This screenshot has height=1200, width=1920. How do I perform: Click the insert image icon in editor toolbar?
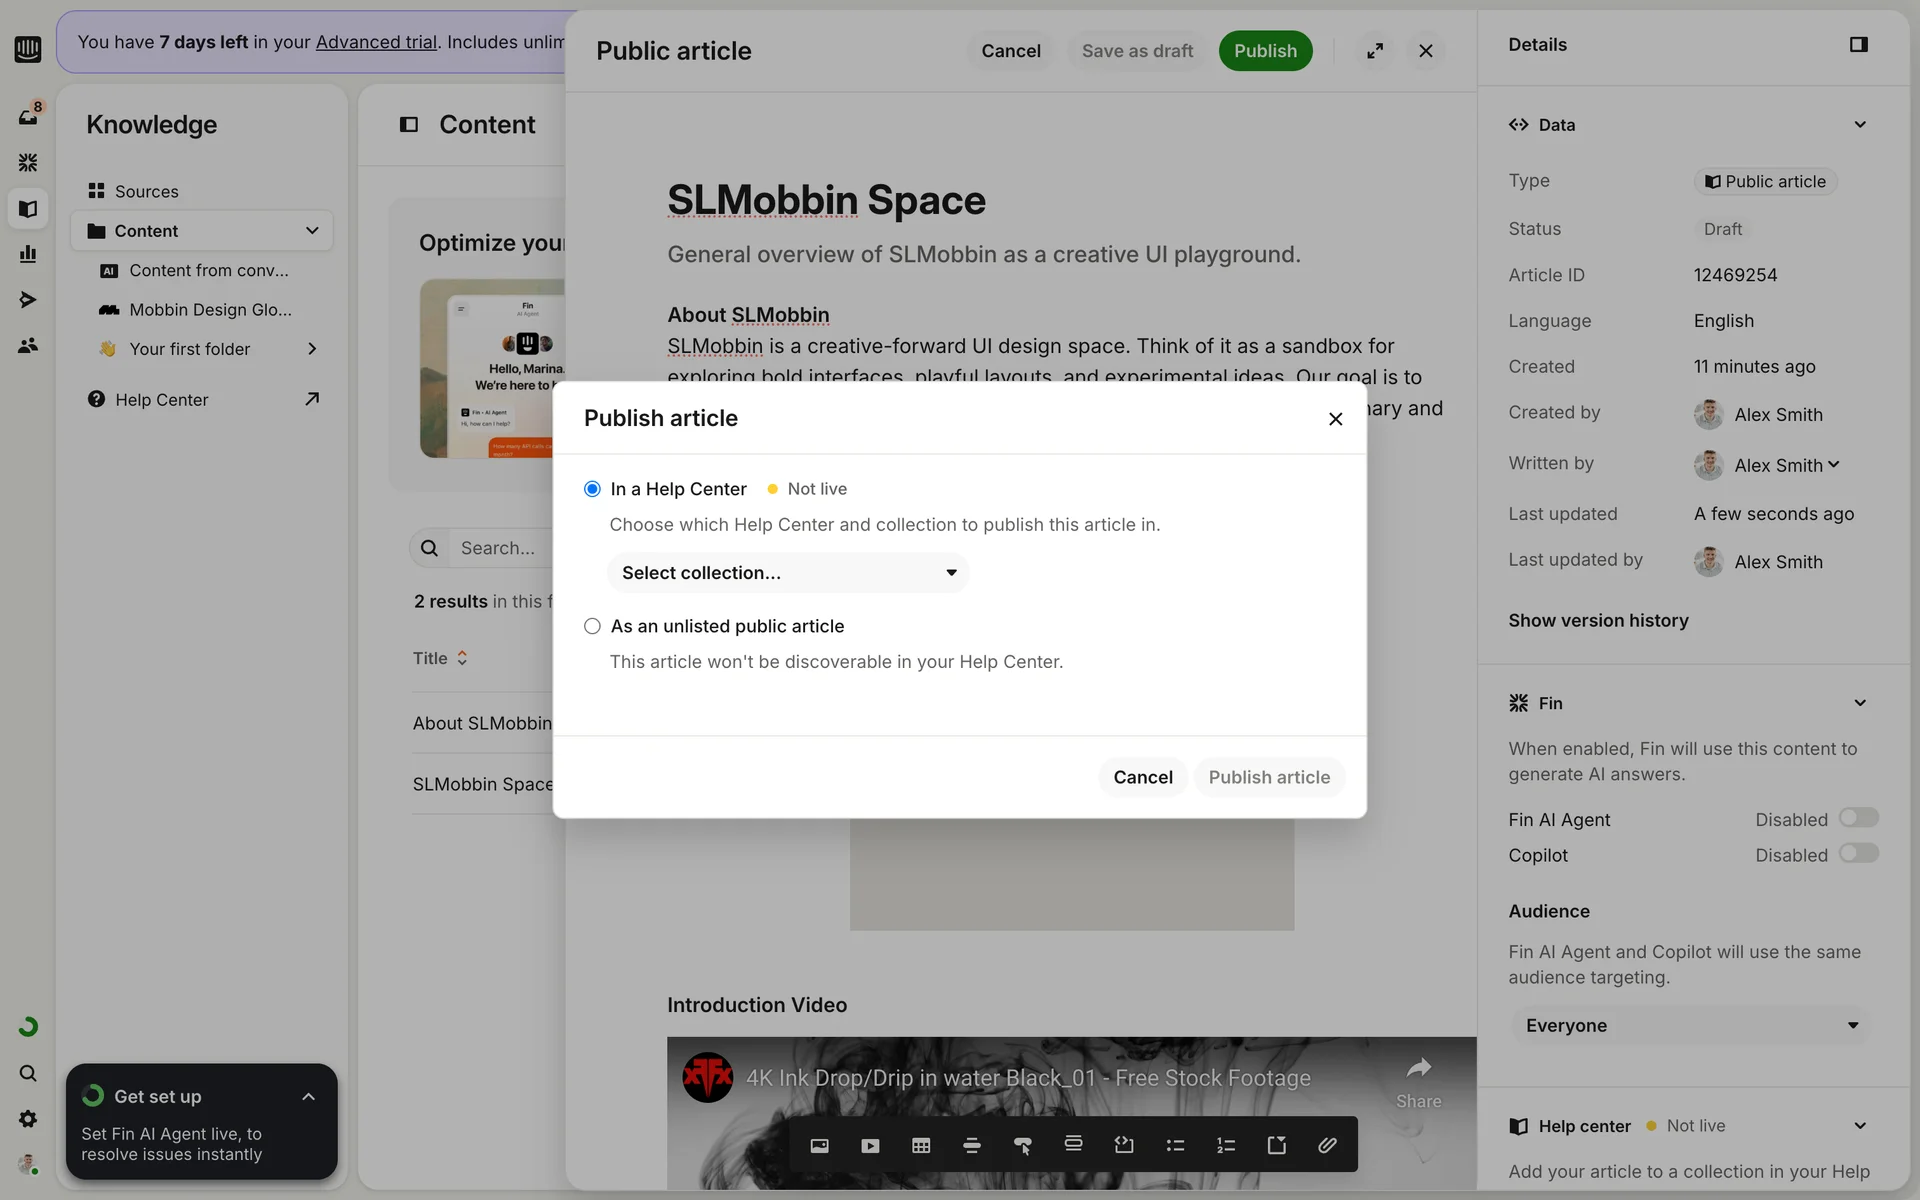819,1146
